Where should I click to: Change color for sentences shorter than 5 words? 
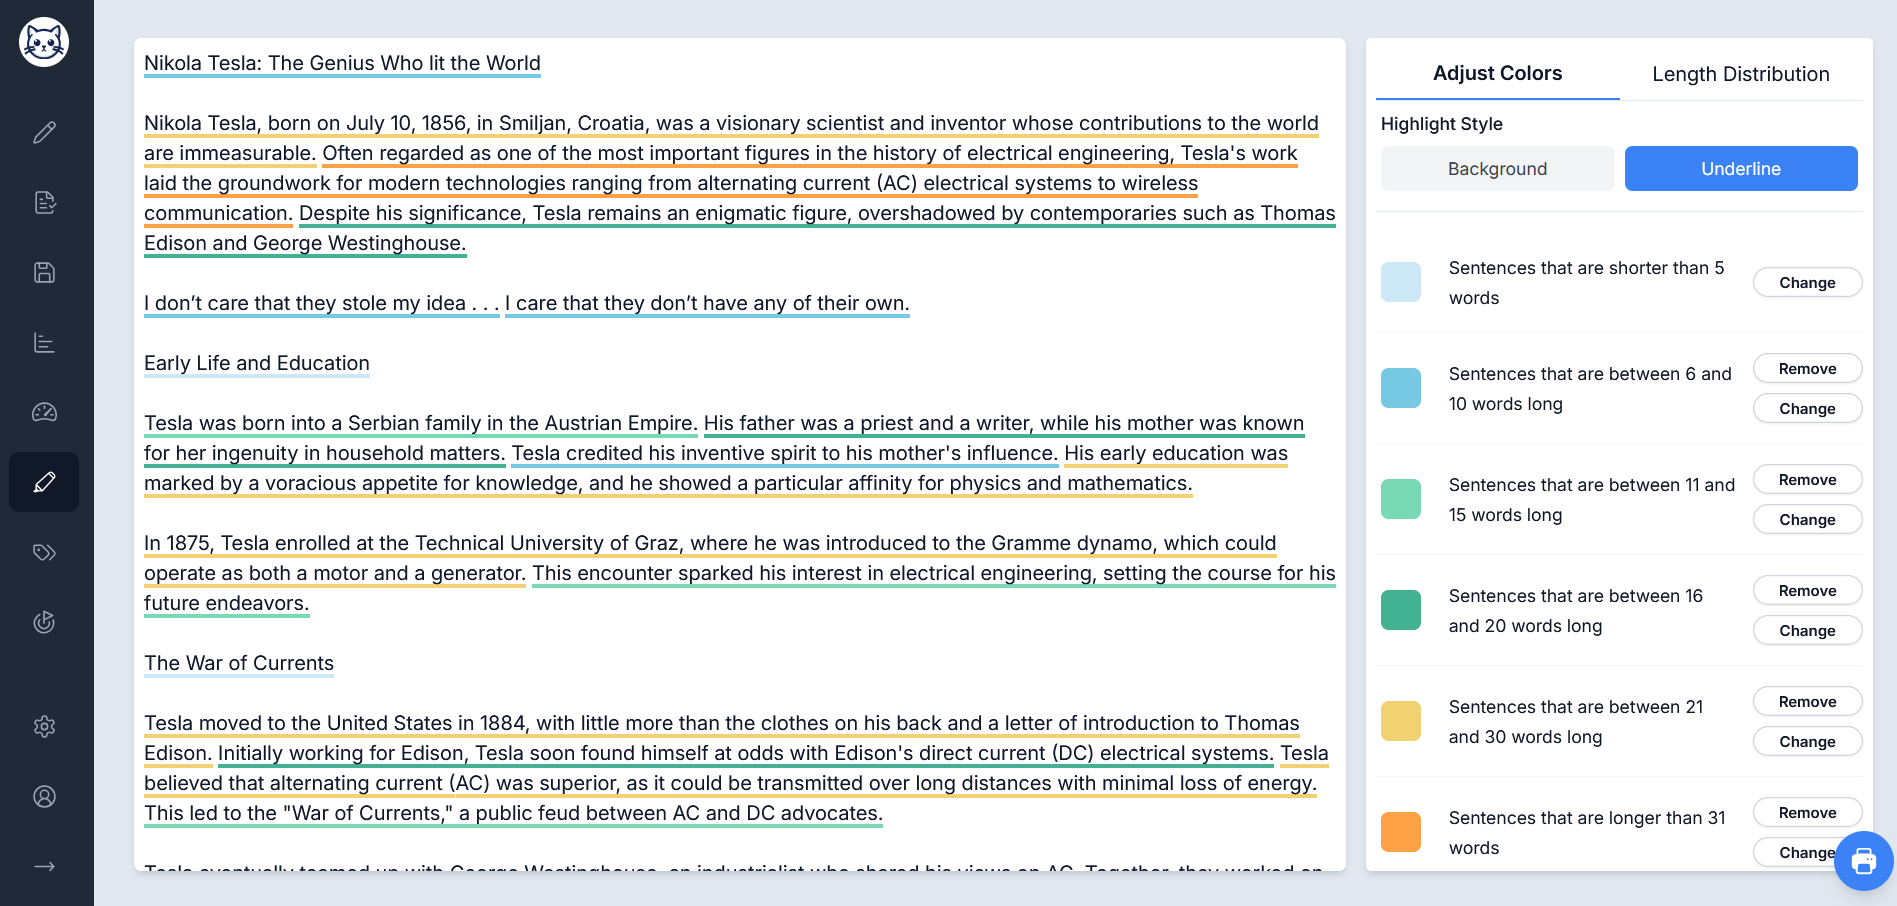pyautogui.click(x=1807, y=283)
